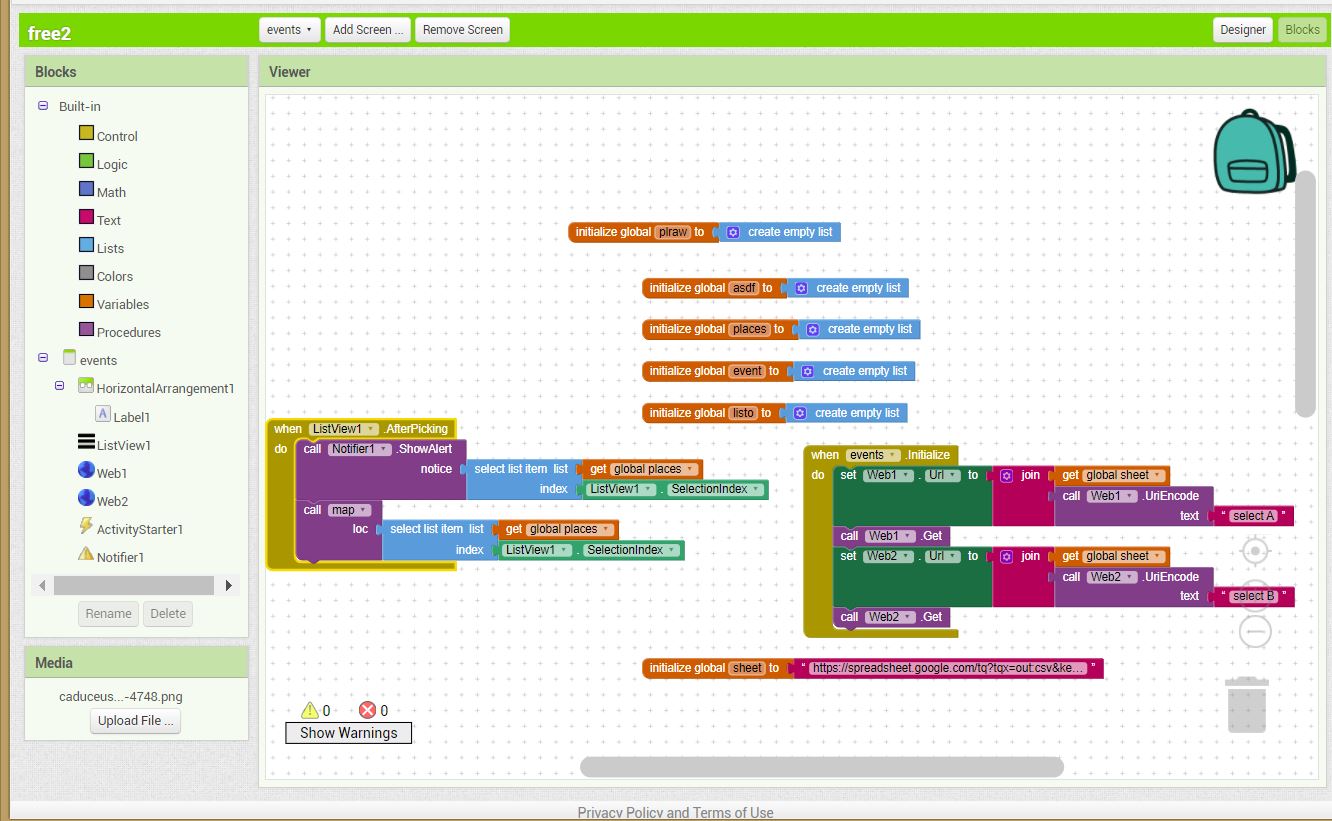
Task: Click the Upload File button
Action: coord(135,720)
